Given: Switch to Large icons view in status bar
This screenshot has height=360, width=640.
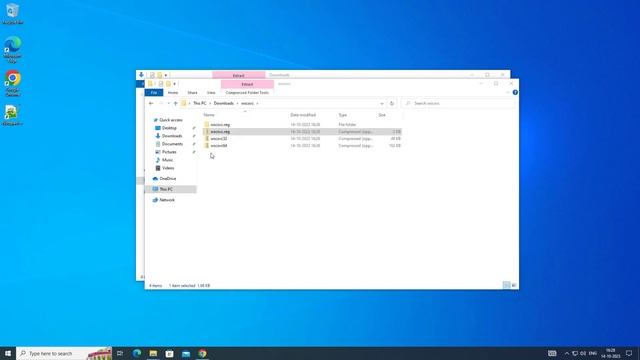Looking at the screenshot, I should click(514, 285).
